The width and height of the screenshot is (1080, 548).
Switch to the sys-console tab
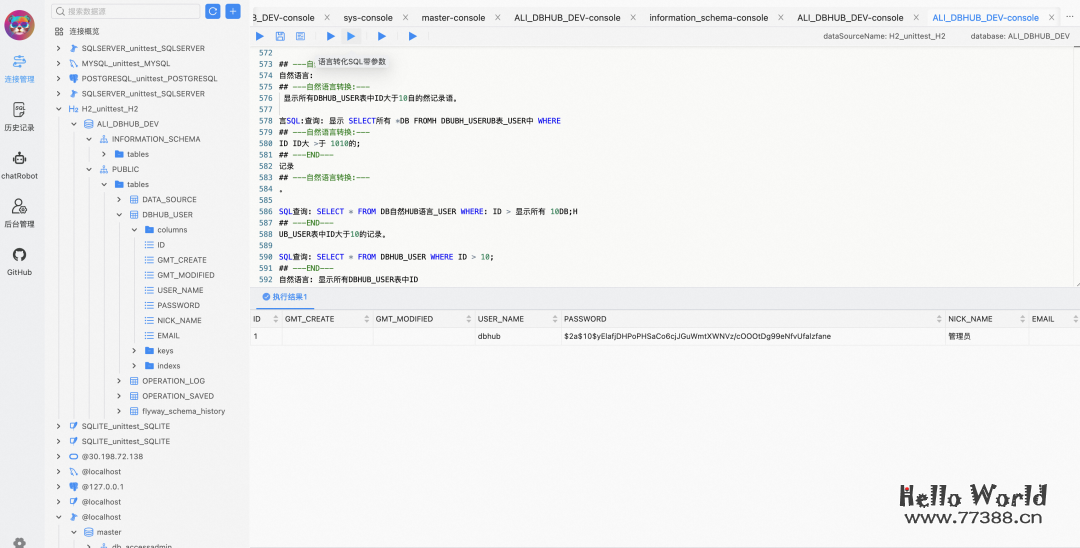pyautogui.click(x=367, y=18)
